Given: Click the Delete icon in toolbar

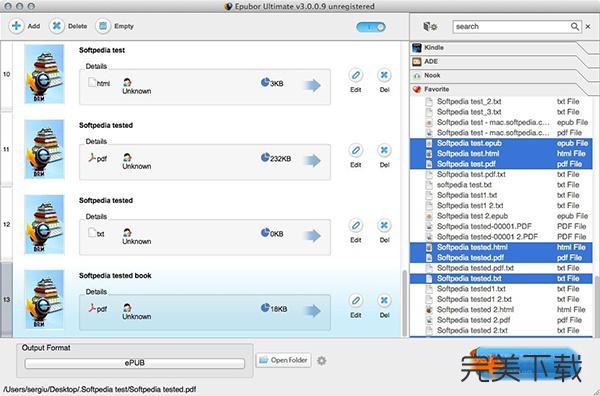Looking at the screenshot, I should pos(57,26).
